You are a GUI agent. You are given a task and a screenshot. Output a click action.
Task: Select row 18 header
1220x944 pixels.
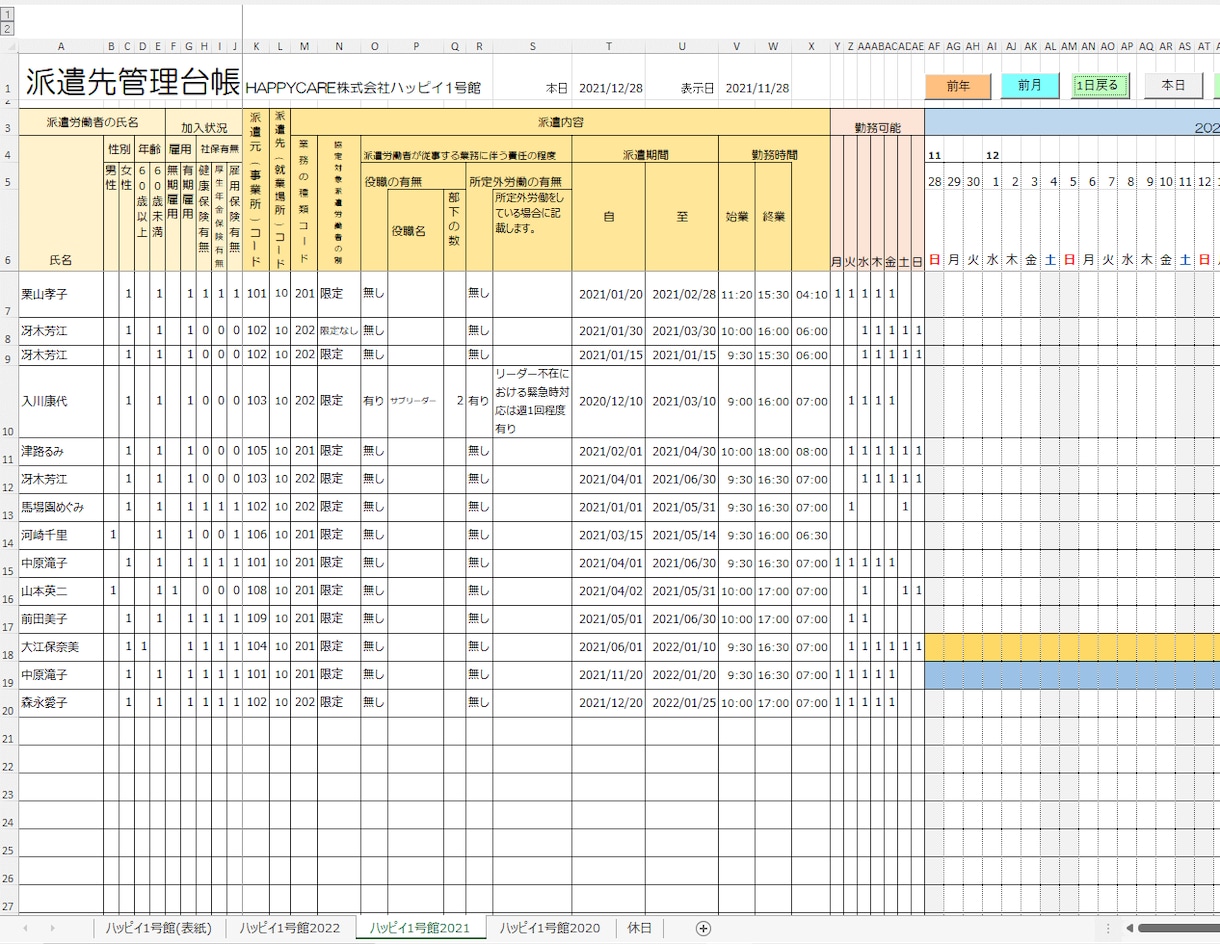coord(8,647)
